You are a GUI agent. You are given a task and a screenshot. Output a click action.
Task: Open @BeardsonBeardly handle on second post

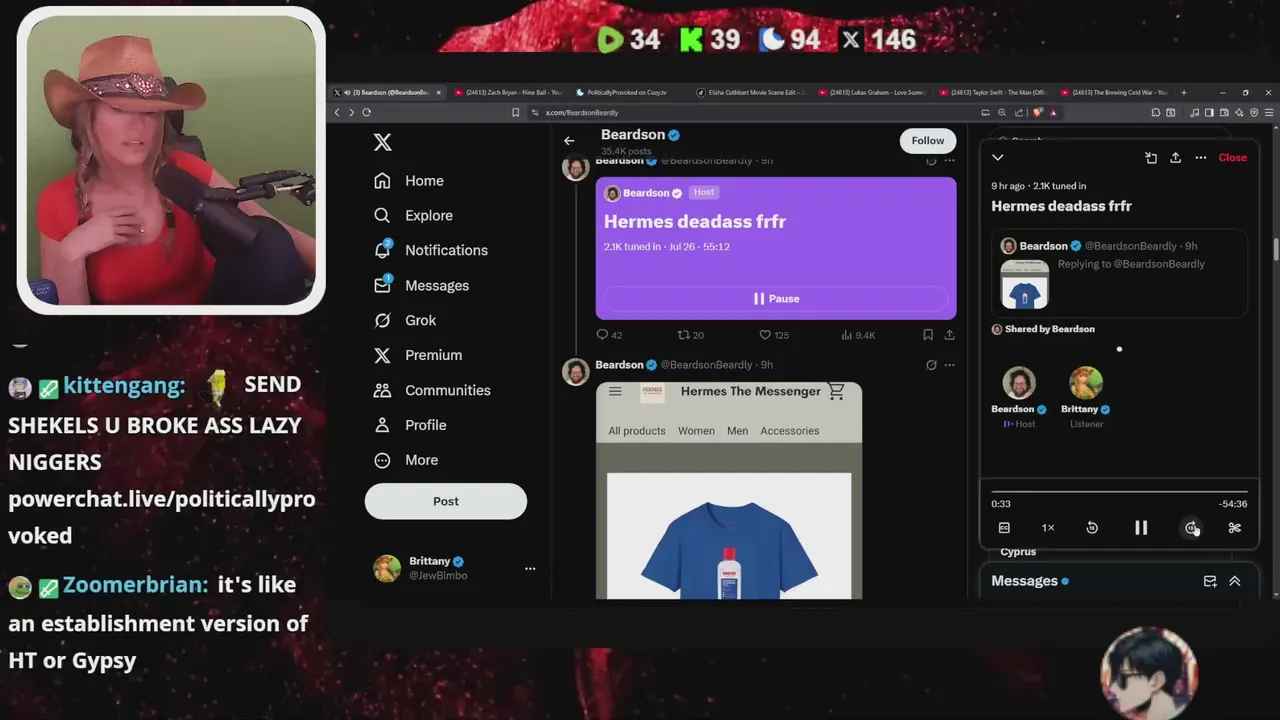click(706, 365)
